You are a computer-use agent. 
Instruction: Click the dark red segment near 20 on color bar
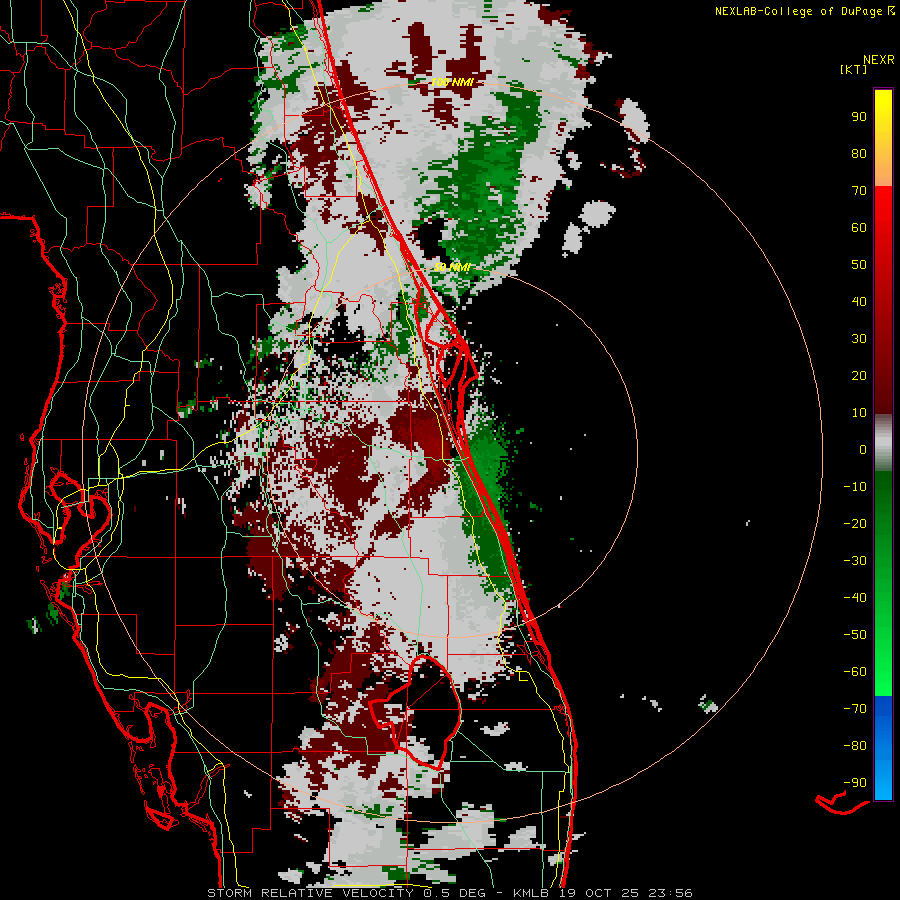point(883,376)
